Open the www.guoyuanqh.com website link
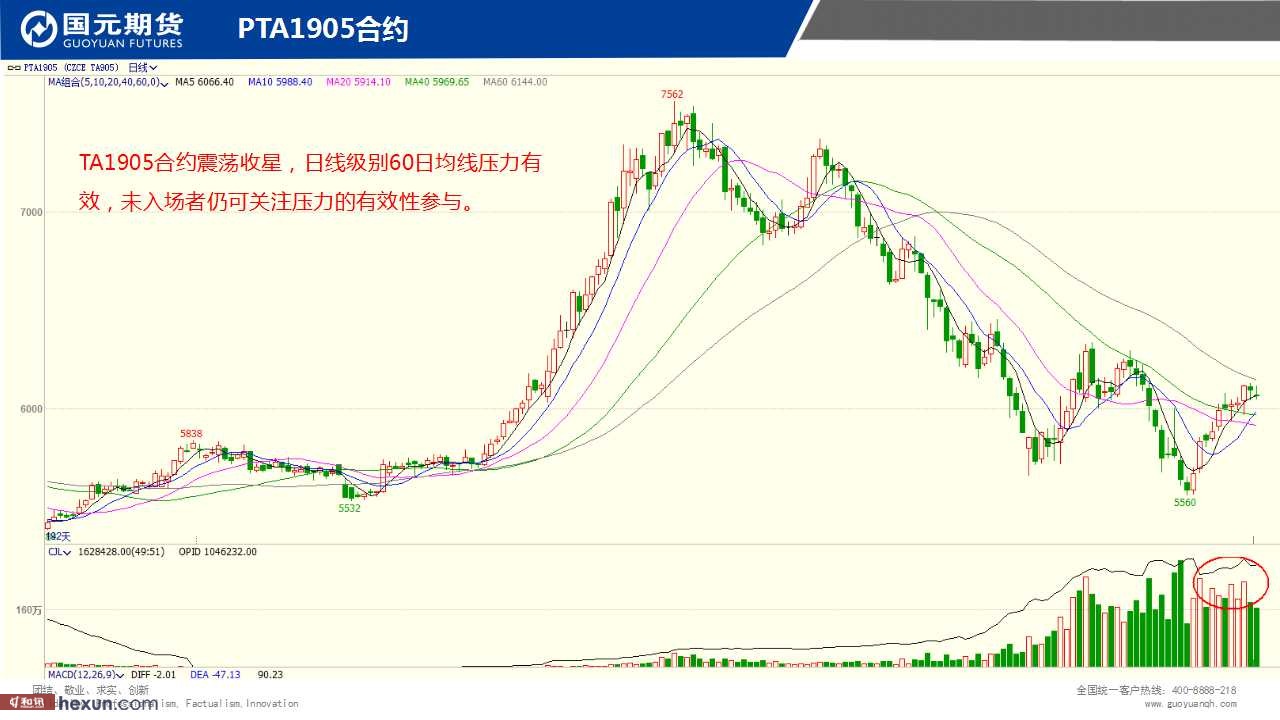The height and width of the screenshot is (720, 1280). pyautogui.click(x=1190, y=704)
